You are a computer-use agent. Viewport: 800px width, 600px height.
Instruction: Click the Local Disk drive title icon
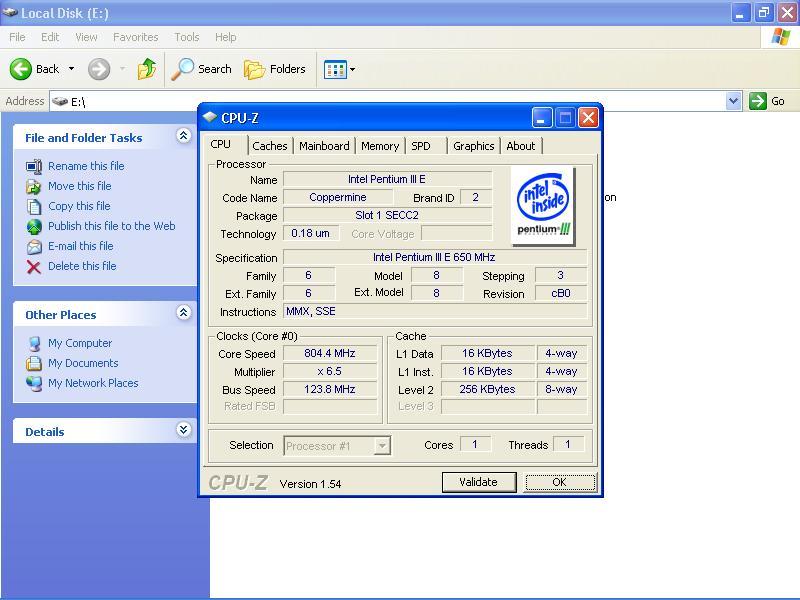tap(10, 13)
